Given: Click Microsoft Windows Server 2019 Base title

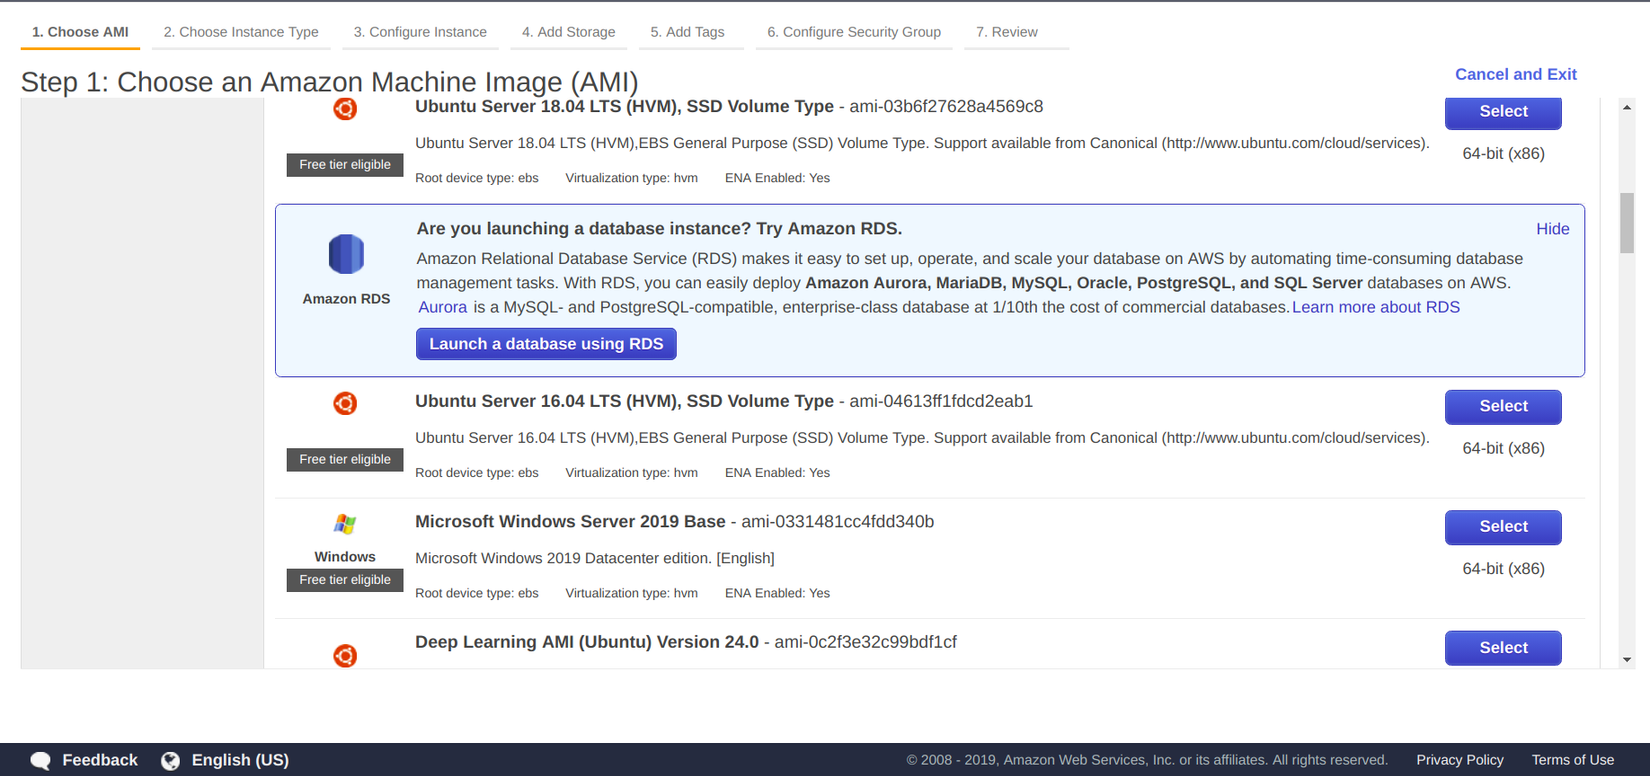Looking at the screenshot, I should (570, 522).
